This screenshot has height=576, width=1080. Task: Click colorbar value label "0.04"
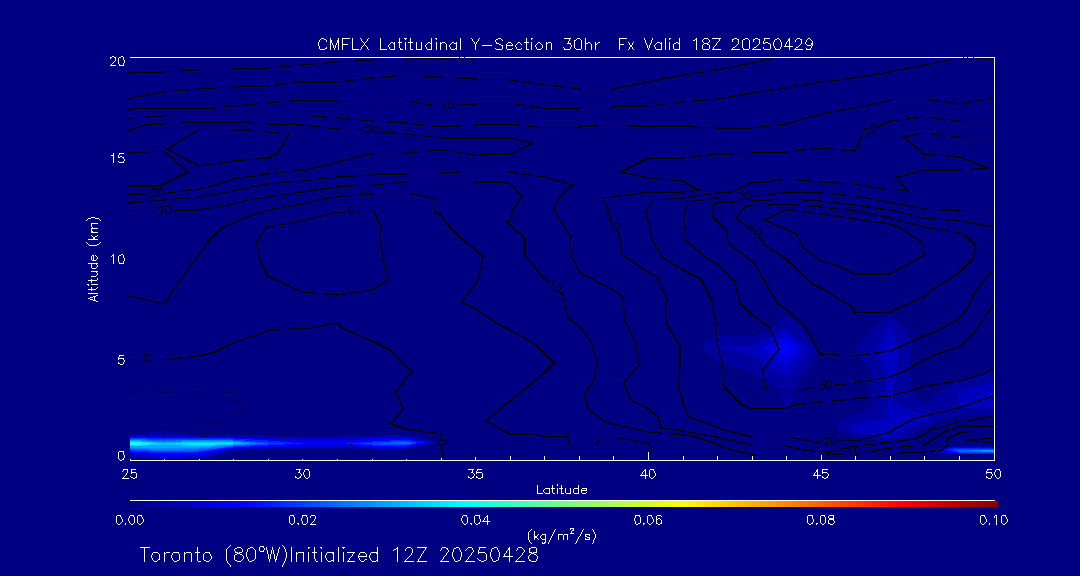[475, 520]
